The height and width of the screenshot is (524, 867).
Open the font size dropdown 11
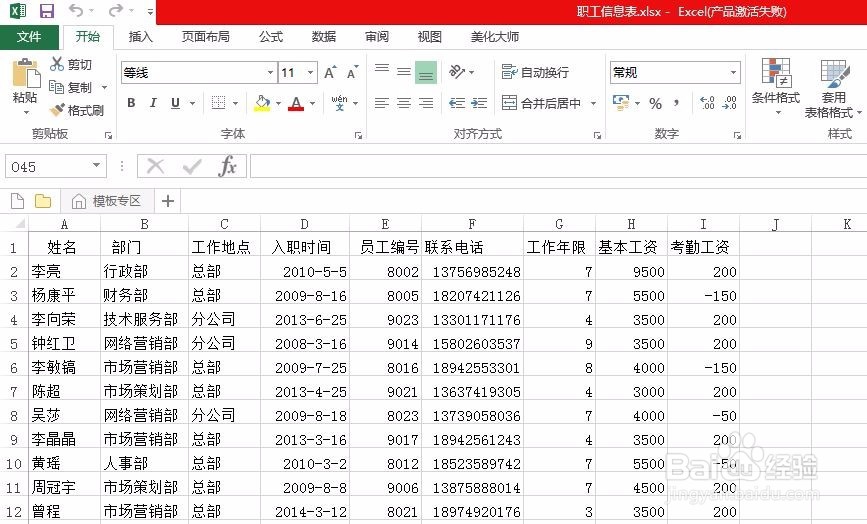[x=311, y=72]
